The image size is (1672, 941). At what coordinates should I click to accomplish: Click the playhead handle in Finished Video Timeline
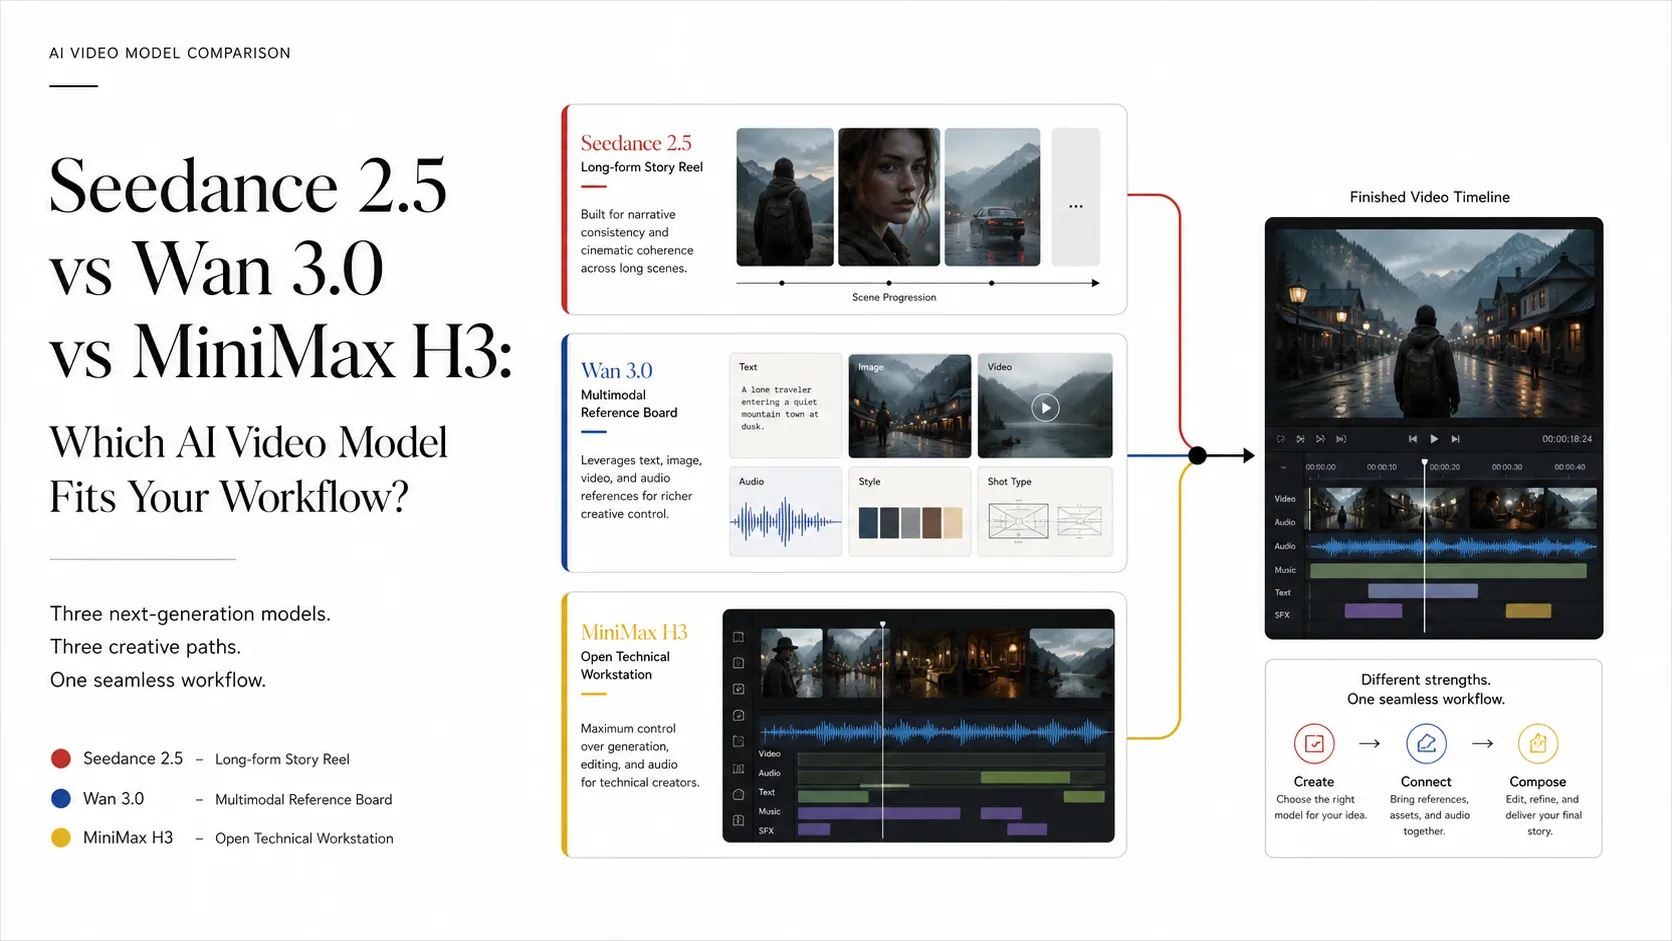click(x=1425, y=463)
